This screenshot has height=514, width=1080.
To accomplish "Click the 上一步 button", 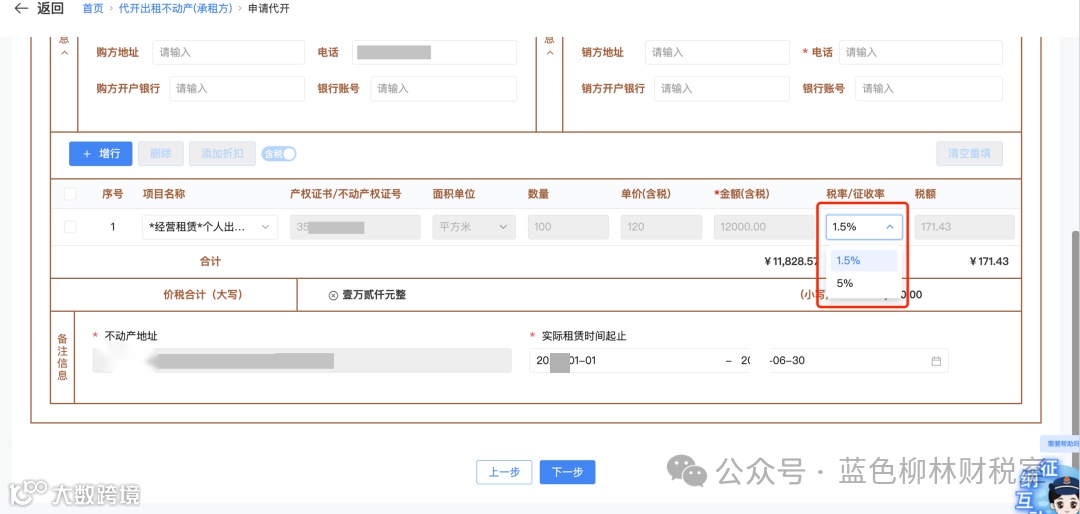I will [x=504, y=473].
